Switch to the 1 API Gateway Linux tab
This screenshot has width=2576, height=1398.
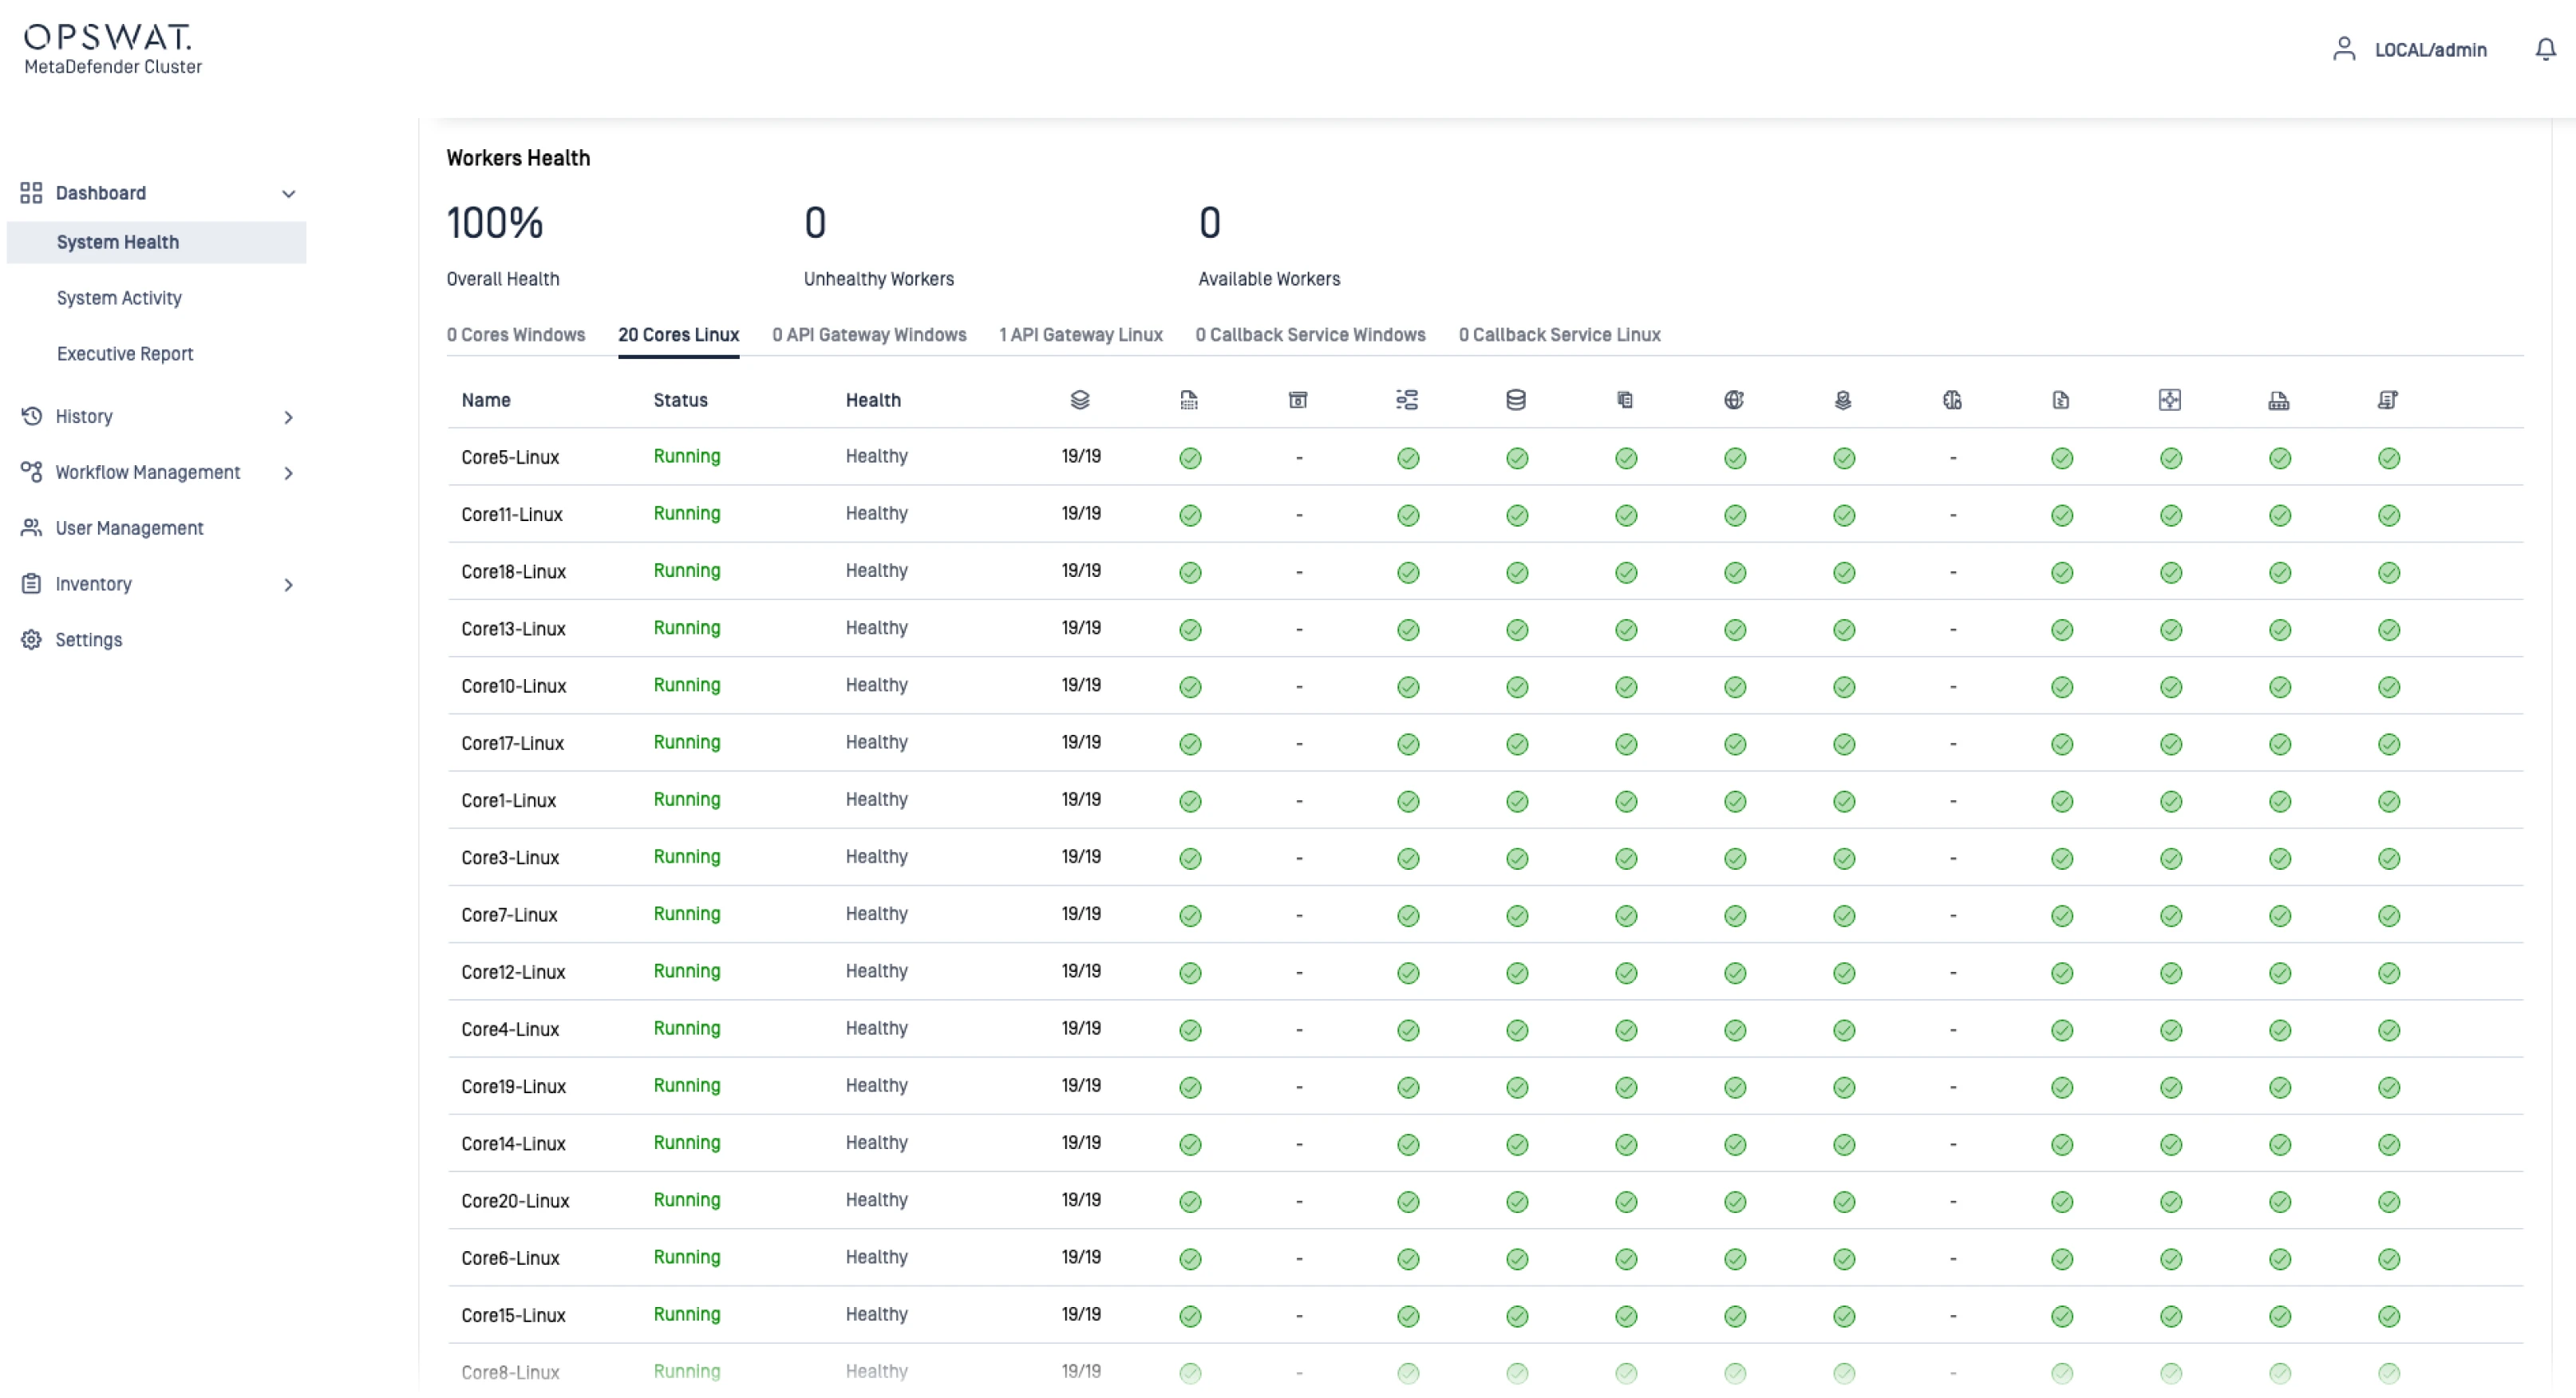1080,335
